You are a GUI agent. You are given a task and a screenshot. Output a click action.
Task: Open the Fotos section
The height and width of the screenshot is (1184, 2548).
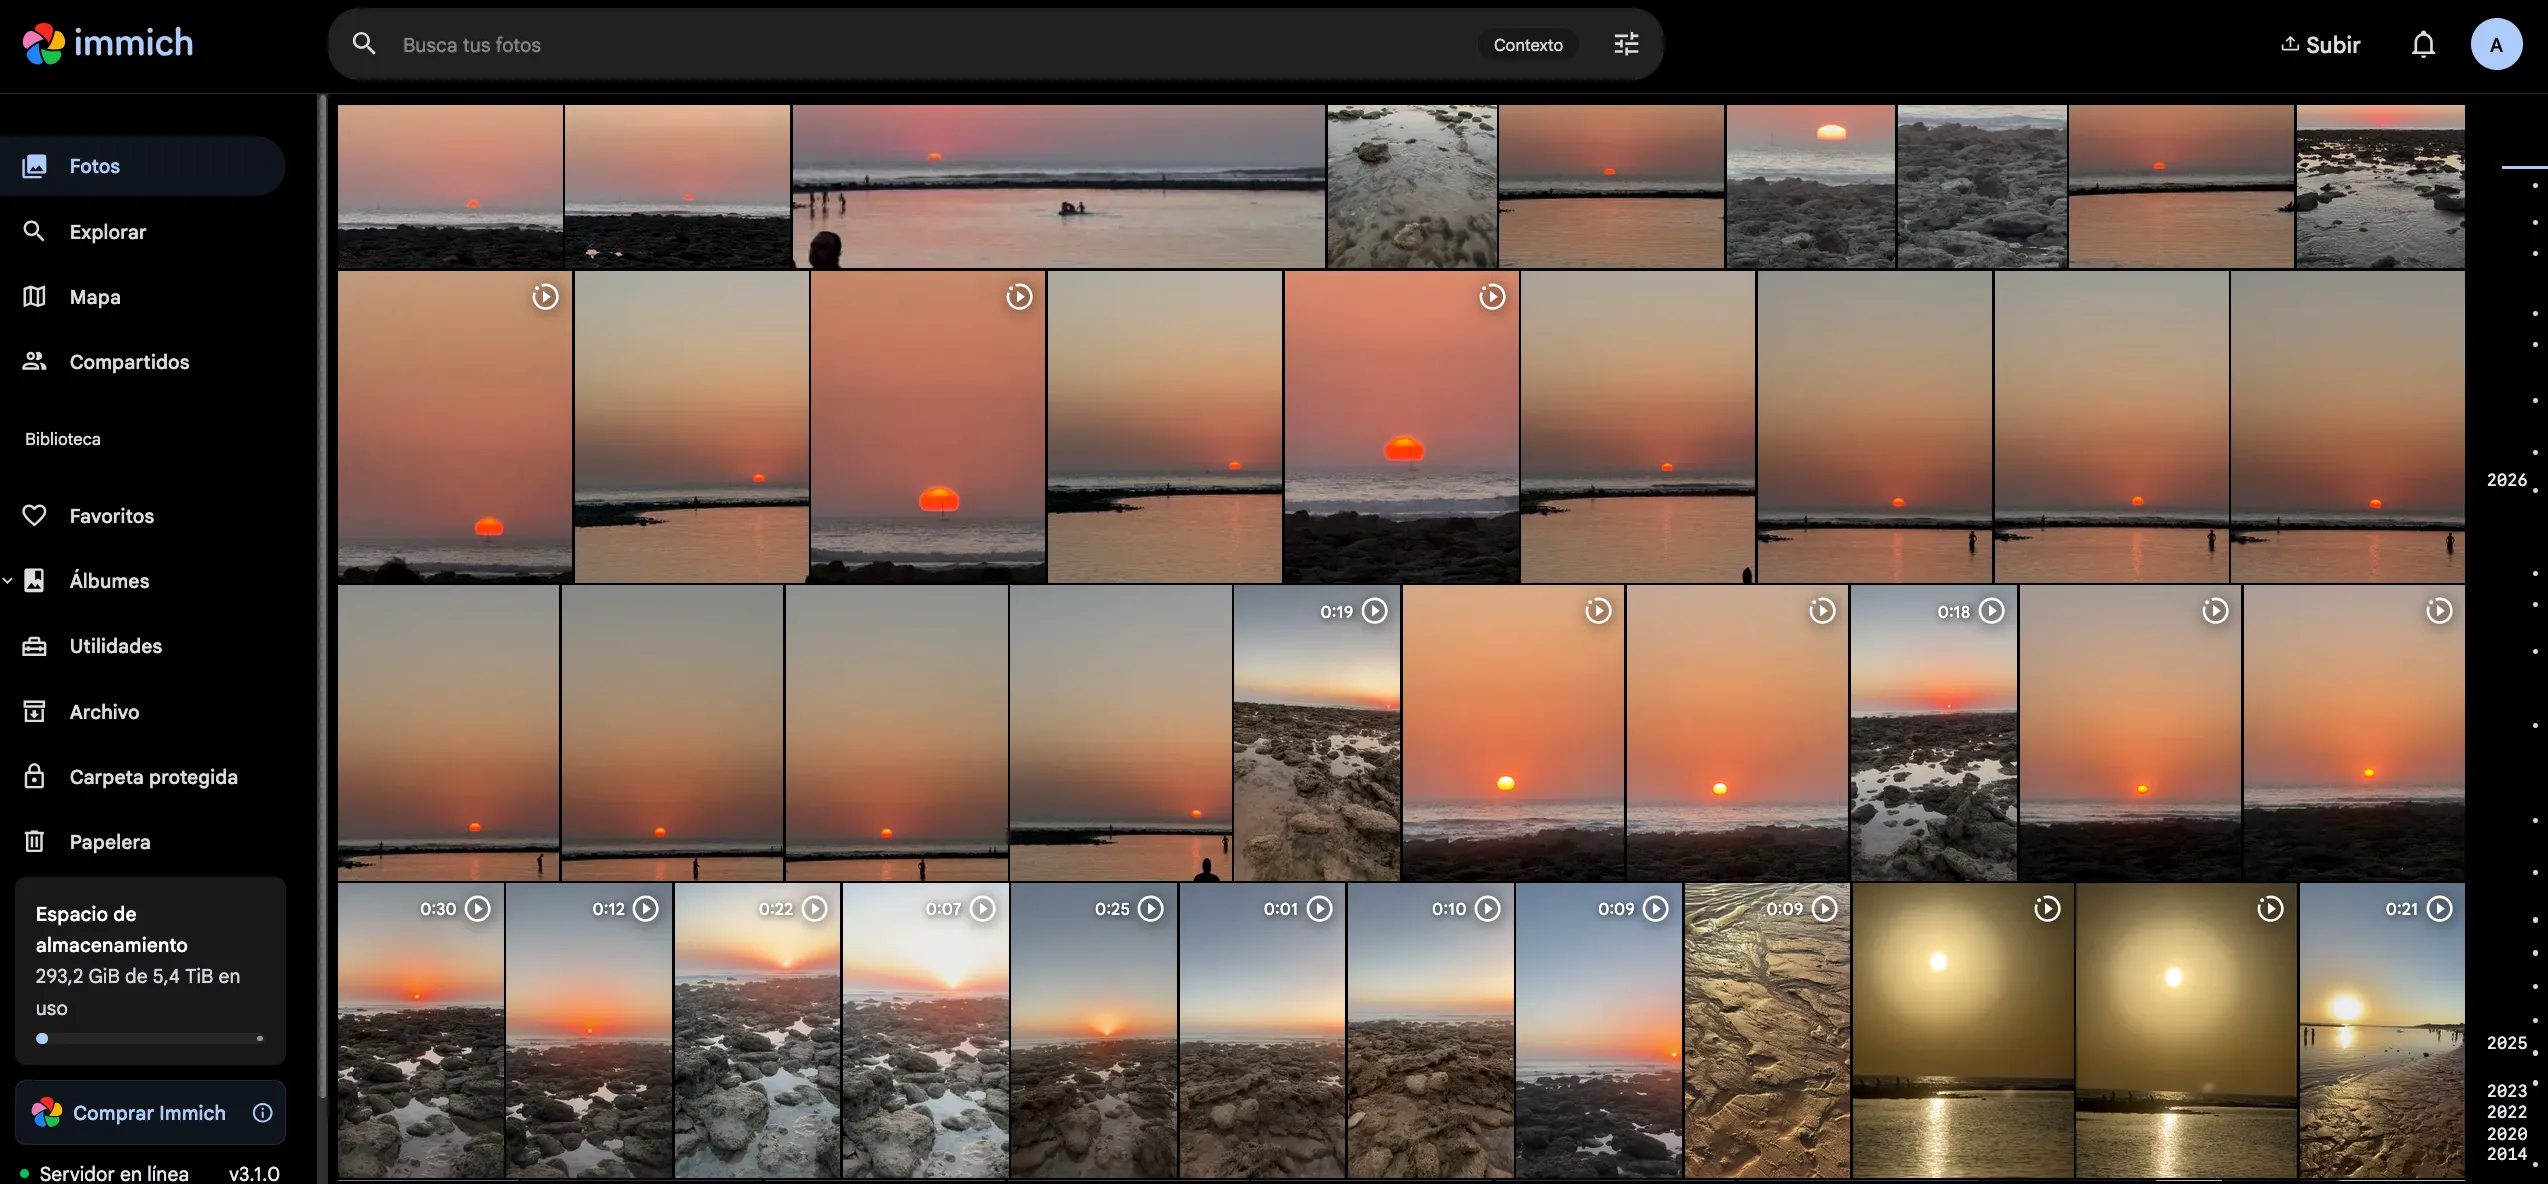pos(143,166)
